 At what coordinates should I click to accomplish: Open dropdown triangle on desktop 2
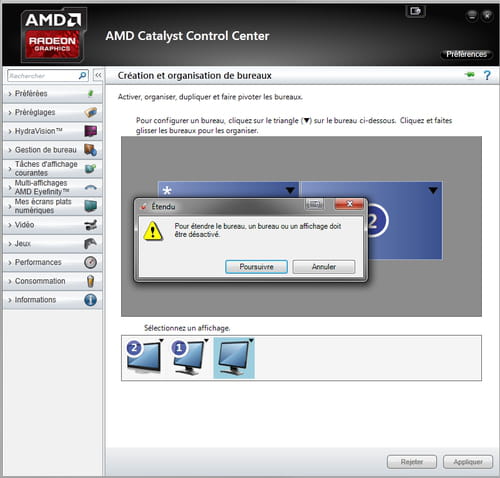(x=433, y=191)
